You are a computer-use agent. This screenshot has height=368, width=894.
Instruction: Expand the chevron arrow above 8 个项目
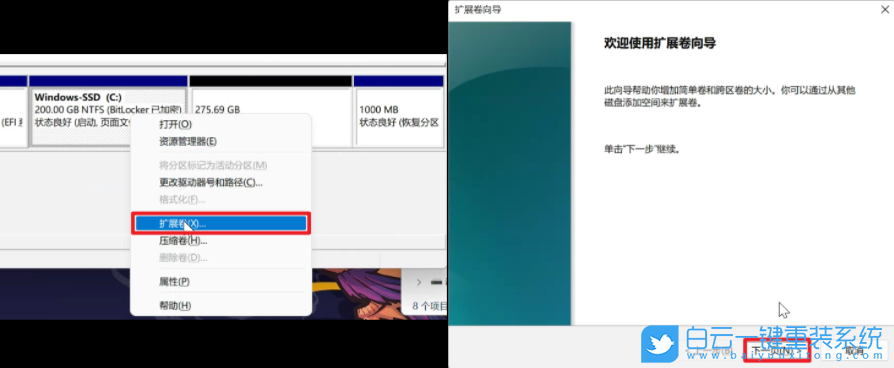pyautogui.click(x=419, y=282)
